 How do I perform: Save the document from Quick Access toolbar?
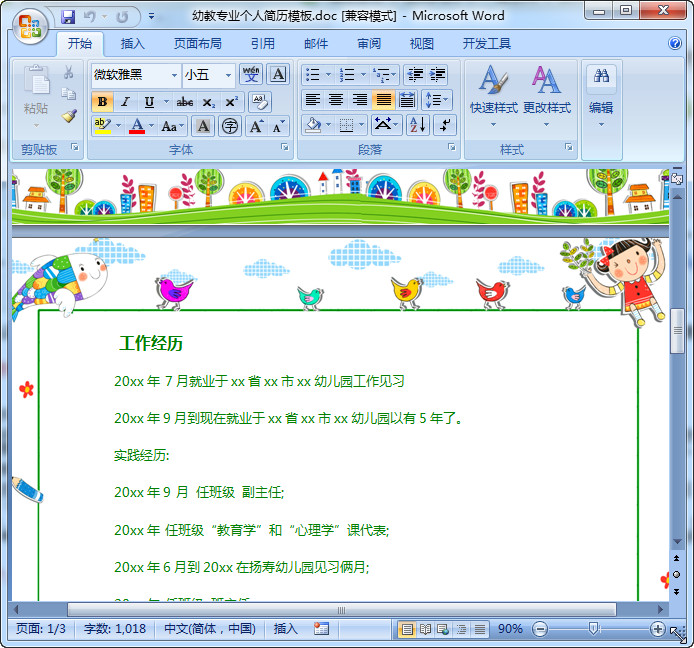[x=68, y=17]
